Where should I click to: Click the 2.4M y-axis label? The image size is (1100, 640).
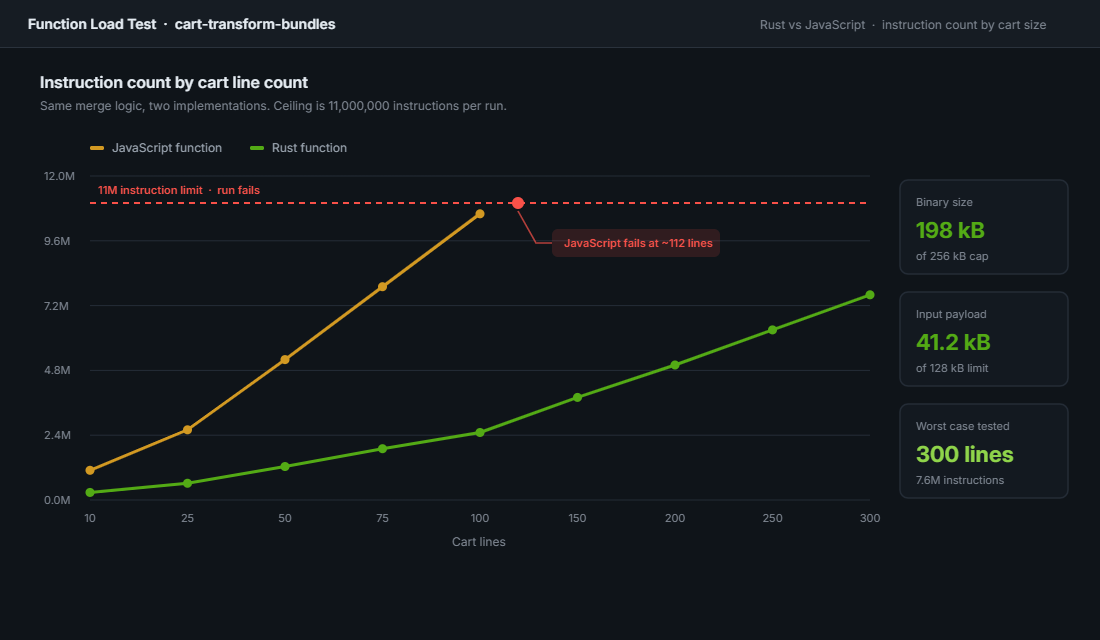[58, 435]
